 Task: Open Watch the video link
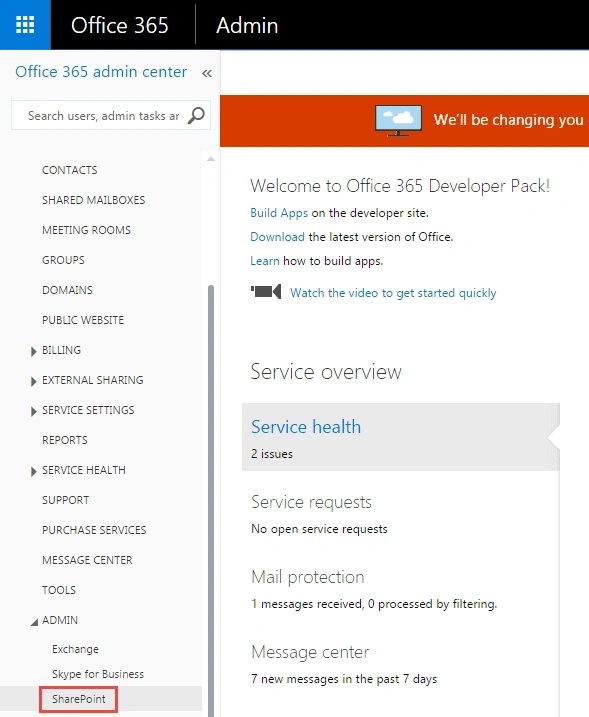point(393,293)
